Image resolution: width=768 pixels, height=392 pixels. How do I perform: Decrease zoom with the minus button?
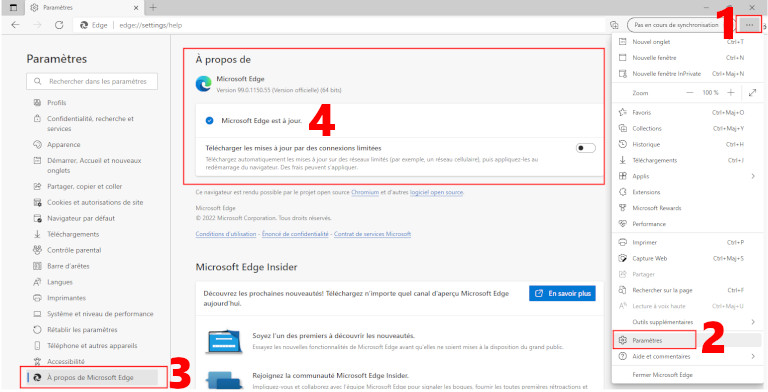tap(690, 93)
